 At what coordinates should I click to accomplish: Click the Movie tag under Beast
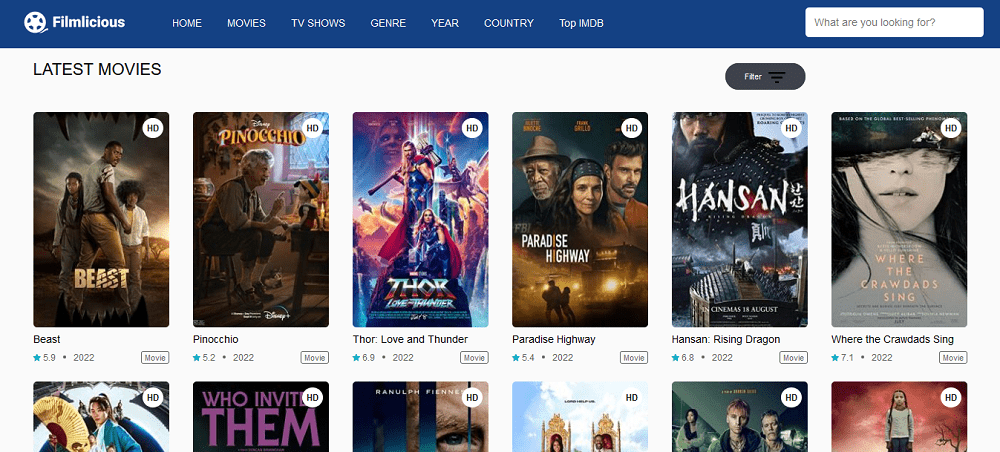pyautogui.click(x=155, y=358)
